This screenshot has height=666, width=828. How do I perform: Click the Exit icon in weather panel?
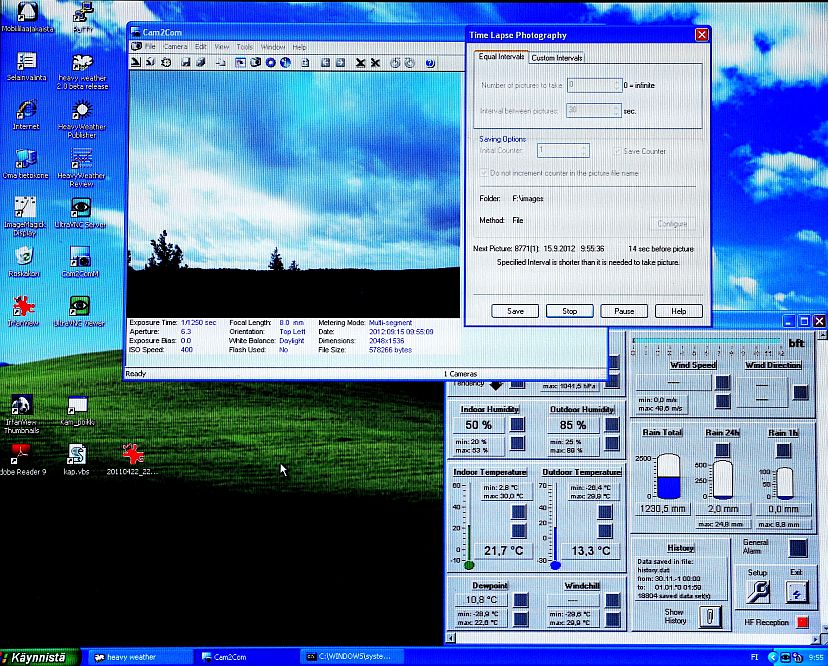point(796,592)
